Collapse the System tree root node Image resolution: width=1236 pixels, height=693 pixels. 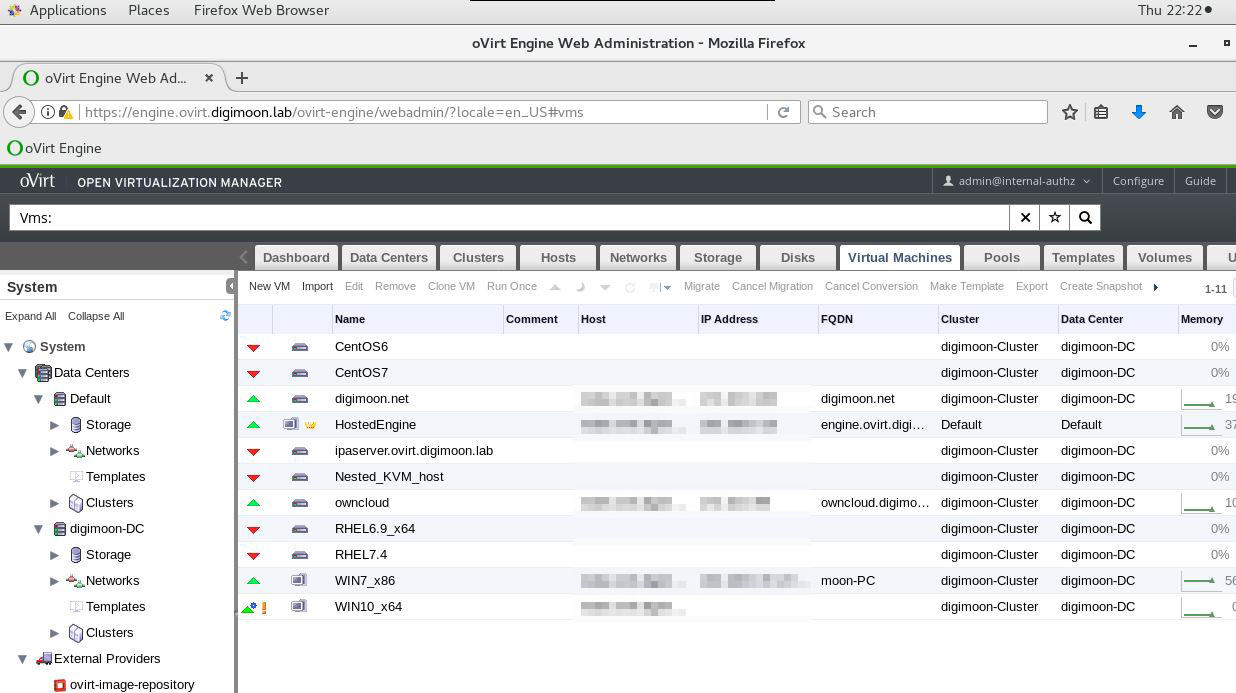pyautogui.click(x=9, y=347)
